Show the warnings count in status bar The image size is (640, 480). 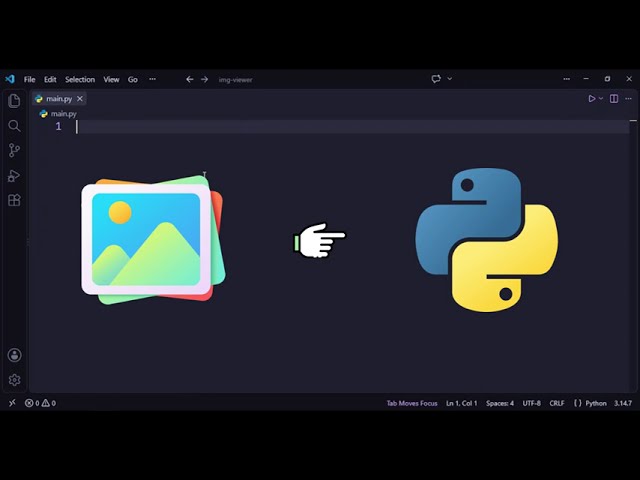point(49,403)
